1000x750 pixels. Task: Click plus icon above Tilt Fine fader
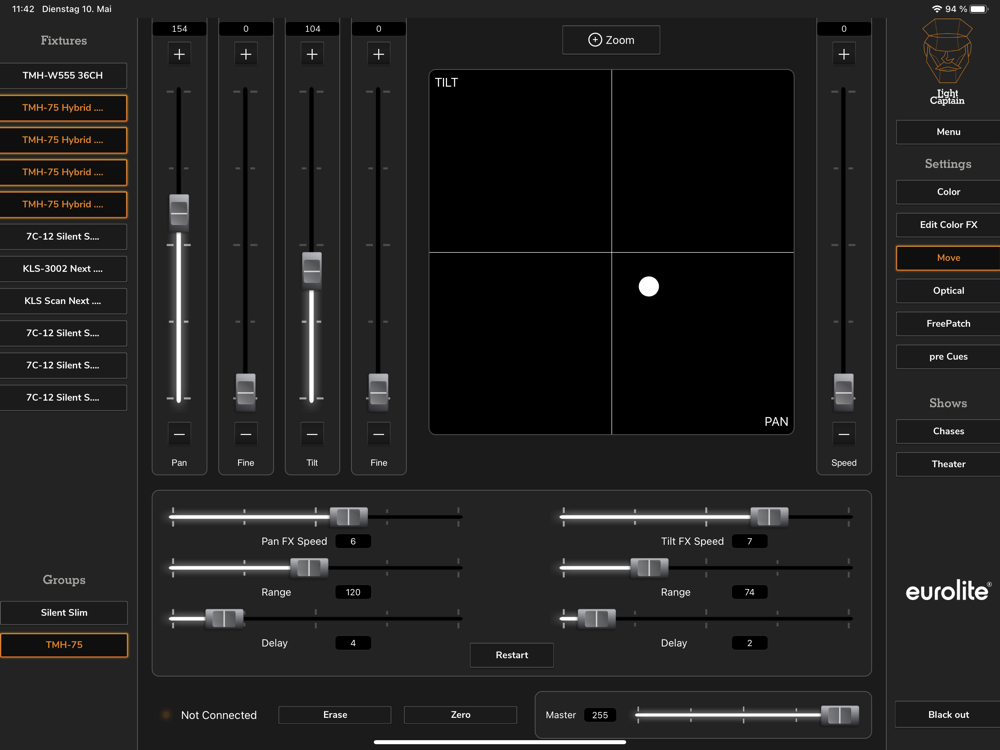pyautogui.click(x=378, y=54)
